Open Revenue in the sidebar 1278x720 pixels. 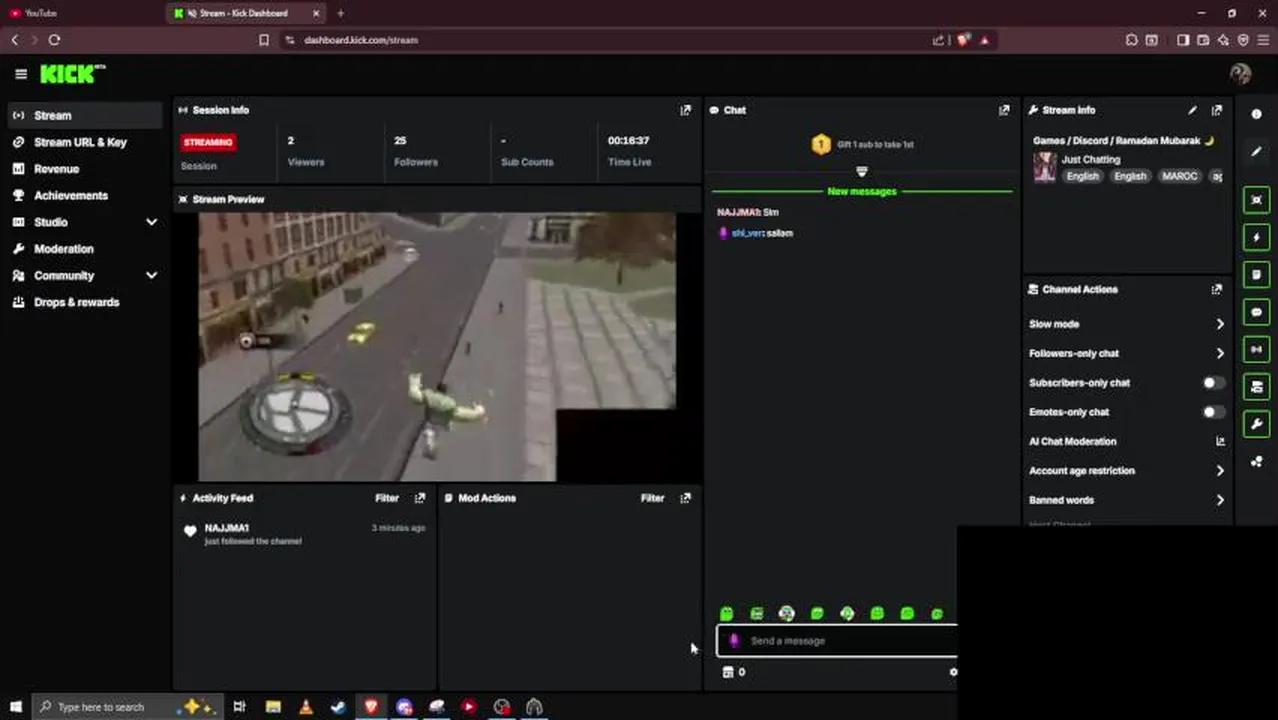(84, 169)
